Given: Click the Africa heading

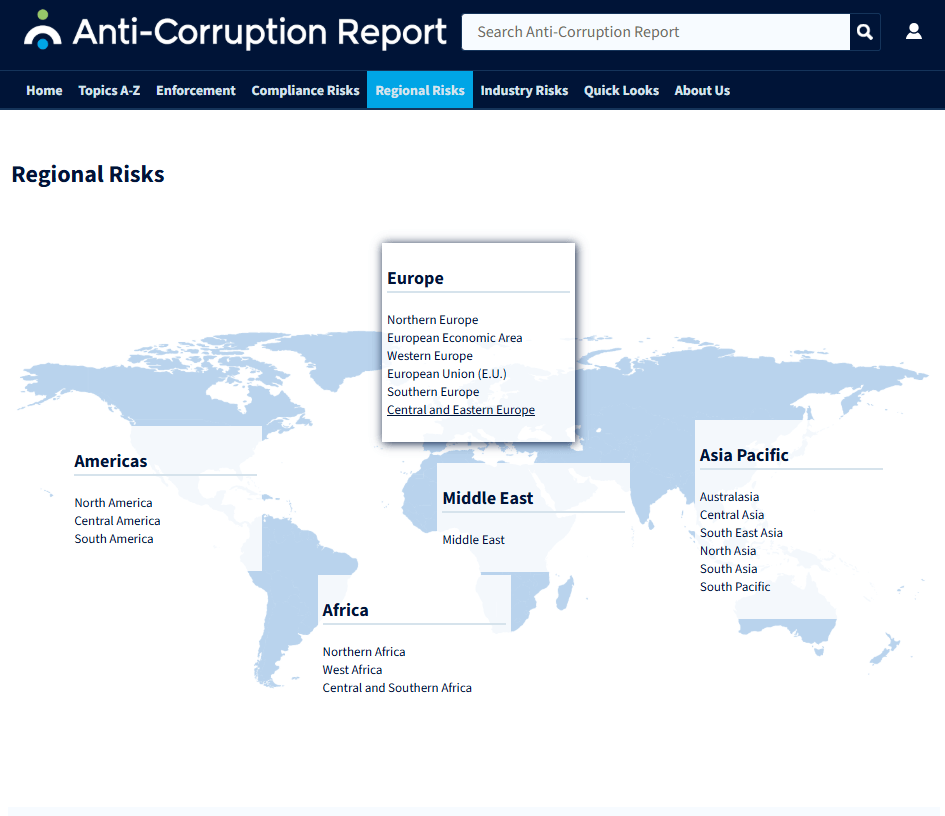Looking at the screenshot, I should tap(345, 610).
